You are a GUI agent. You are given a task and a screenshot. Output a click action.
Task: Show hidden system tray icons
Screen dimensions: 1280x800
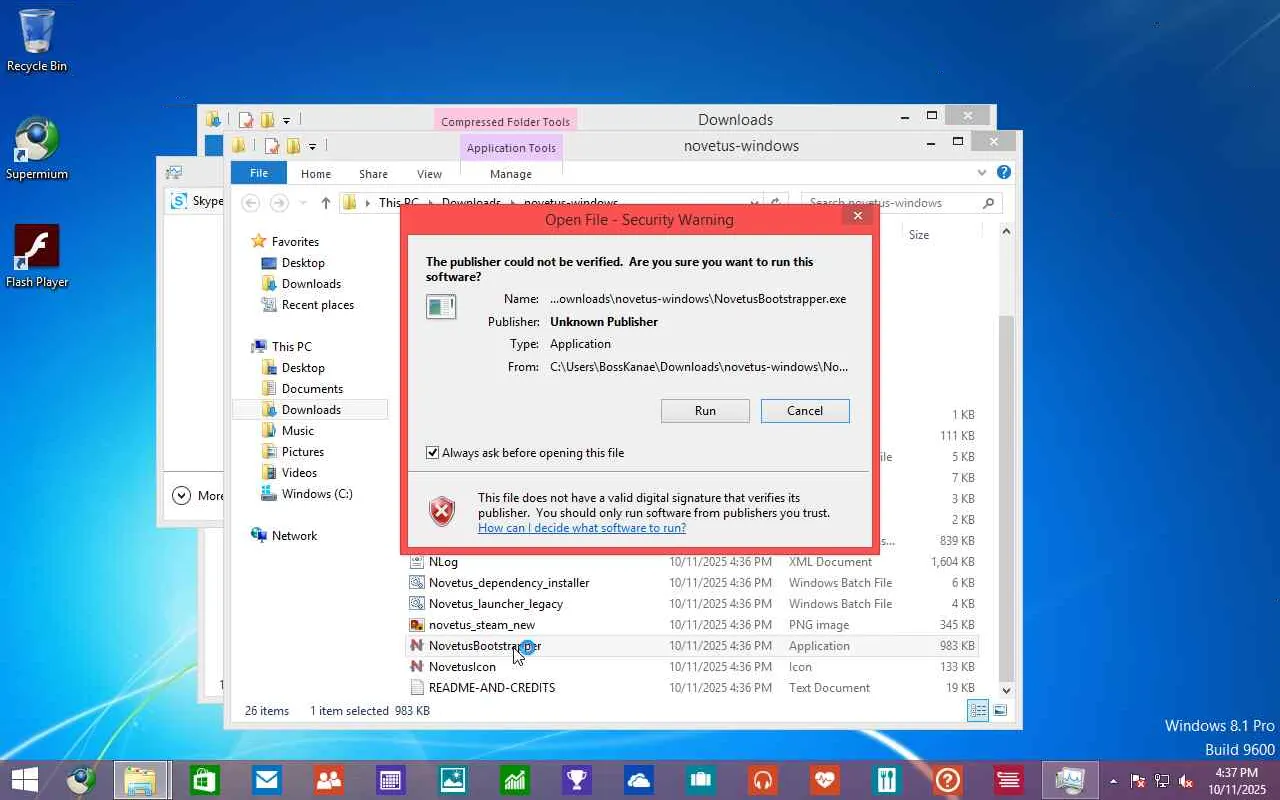pos(1113,781)
